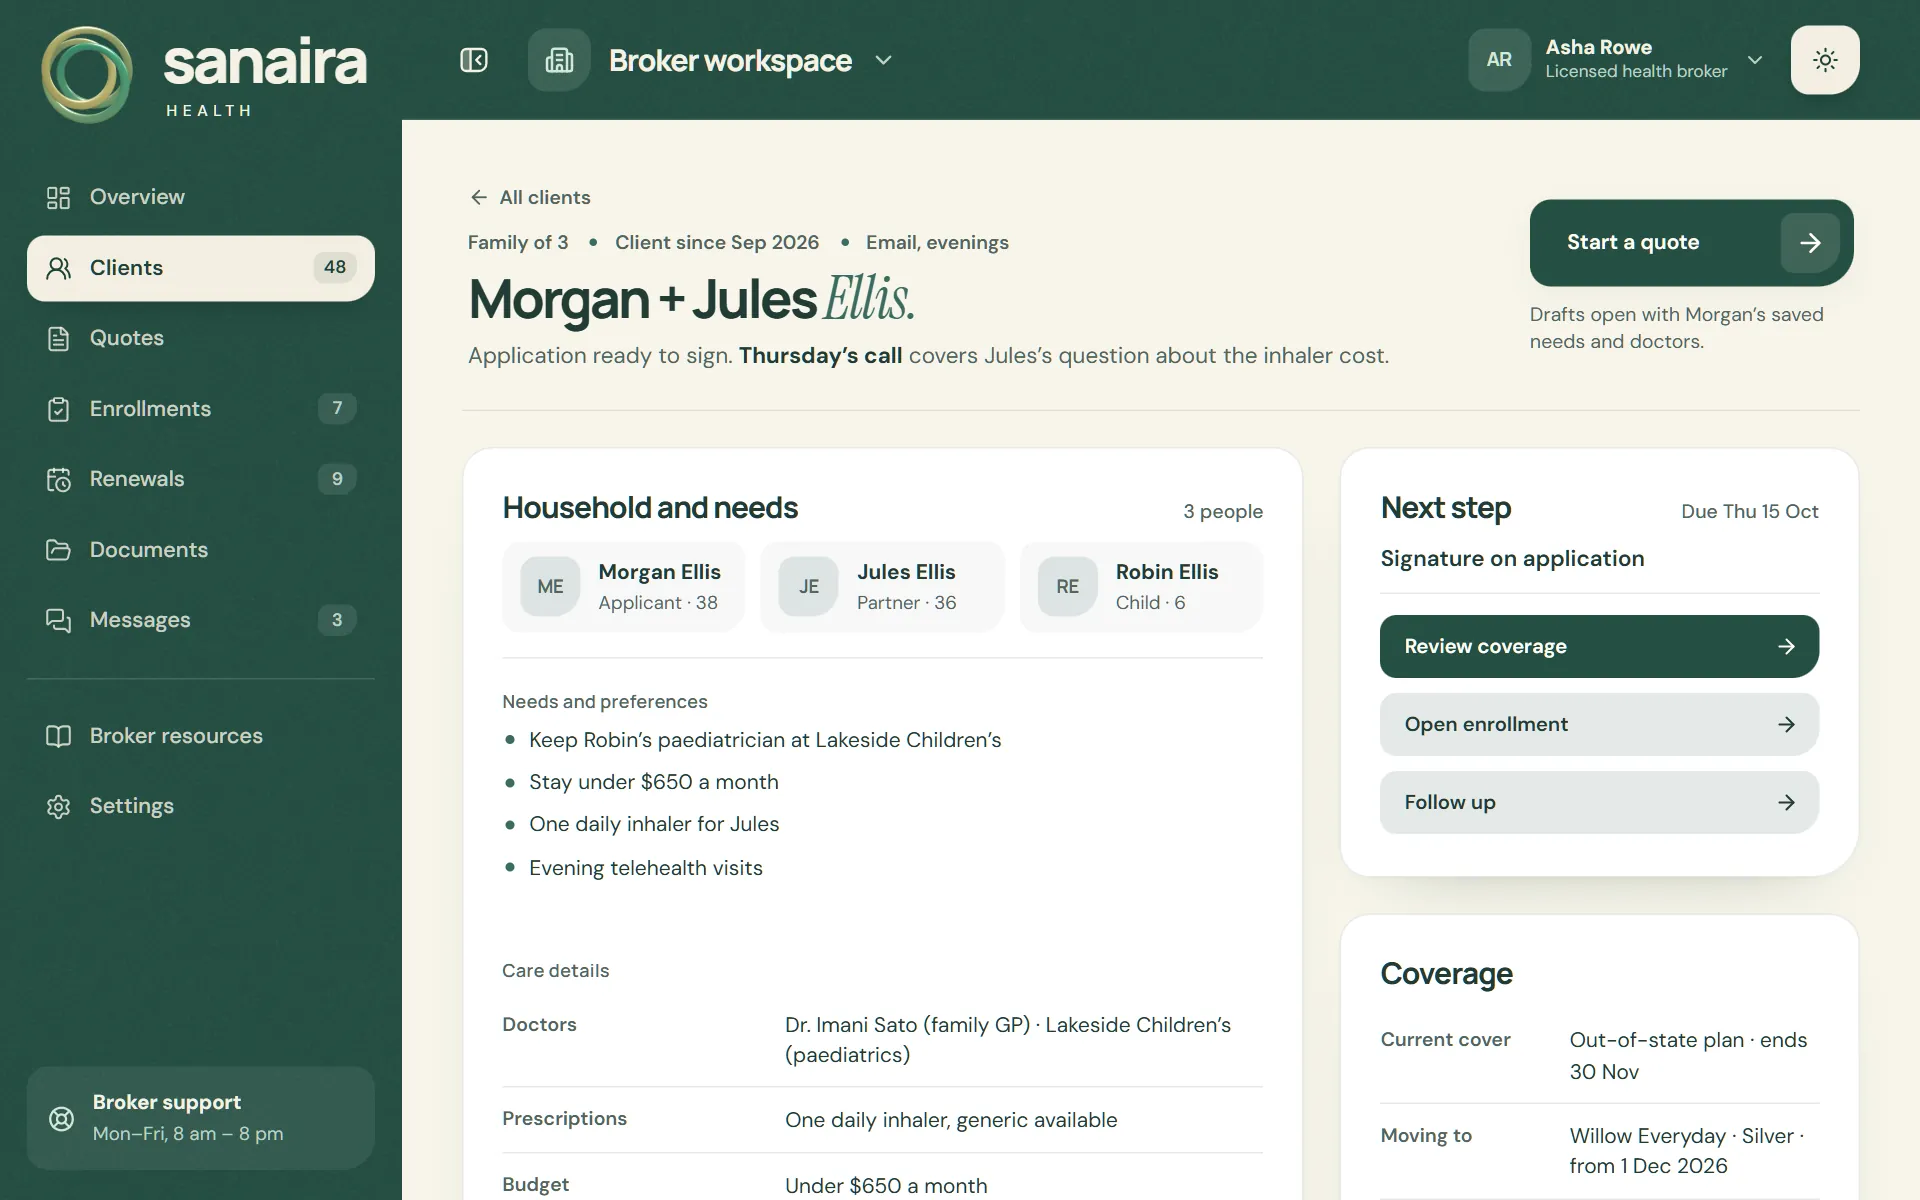Screen dimensions: 1920x1200
Task: Select the Jules Ellis household card
Action: [x=882, y=586]
